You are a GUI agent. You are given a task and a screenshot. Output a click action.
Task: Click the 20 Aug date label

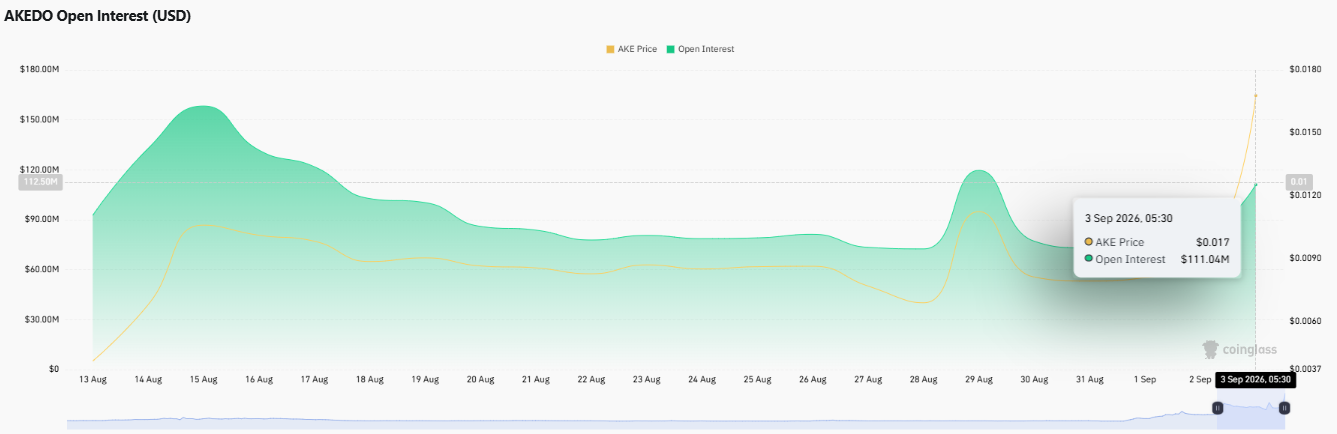[x=480, y=380]
